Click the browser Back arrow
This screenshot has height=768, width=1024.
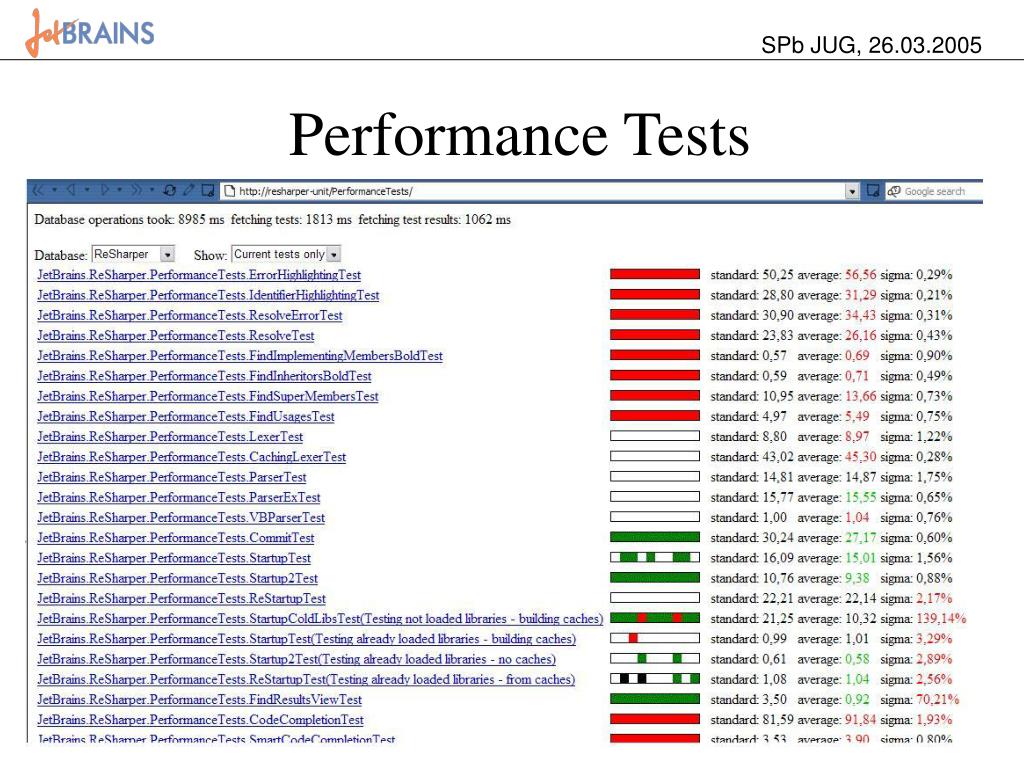pyautogui.click(x=71, y=191)
